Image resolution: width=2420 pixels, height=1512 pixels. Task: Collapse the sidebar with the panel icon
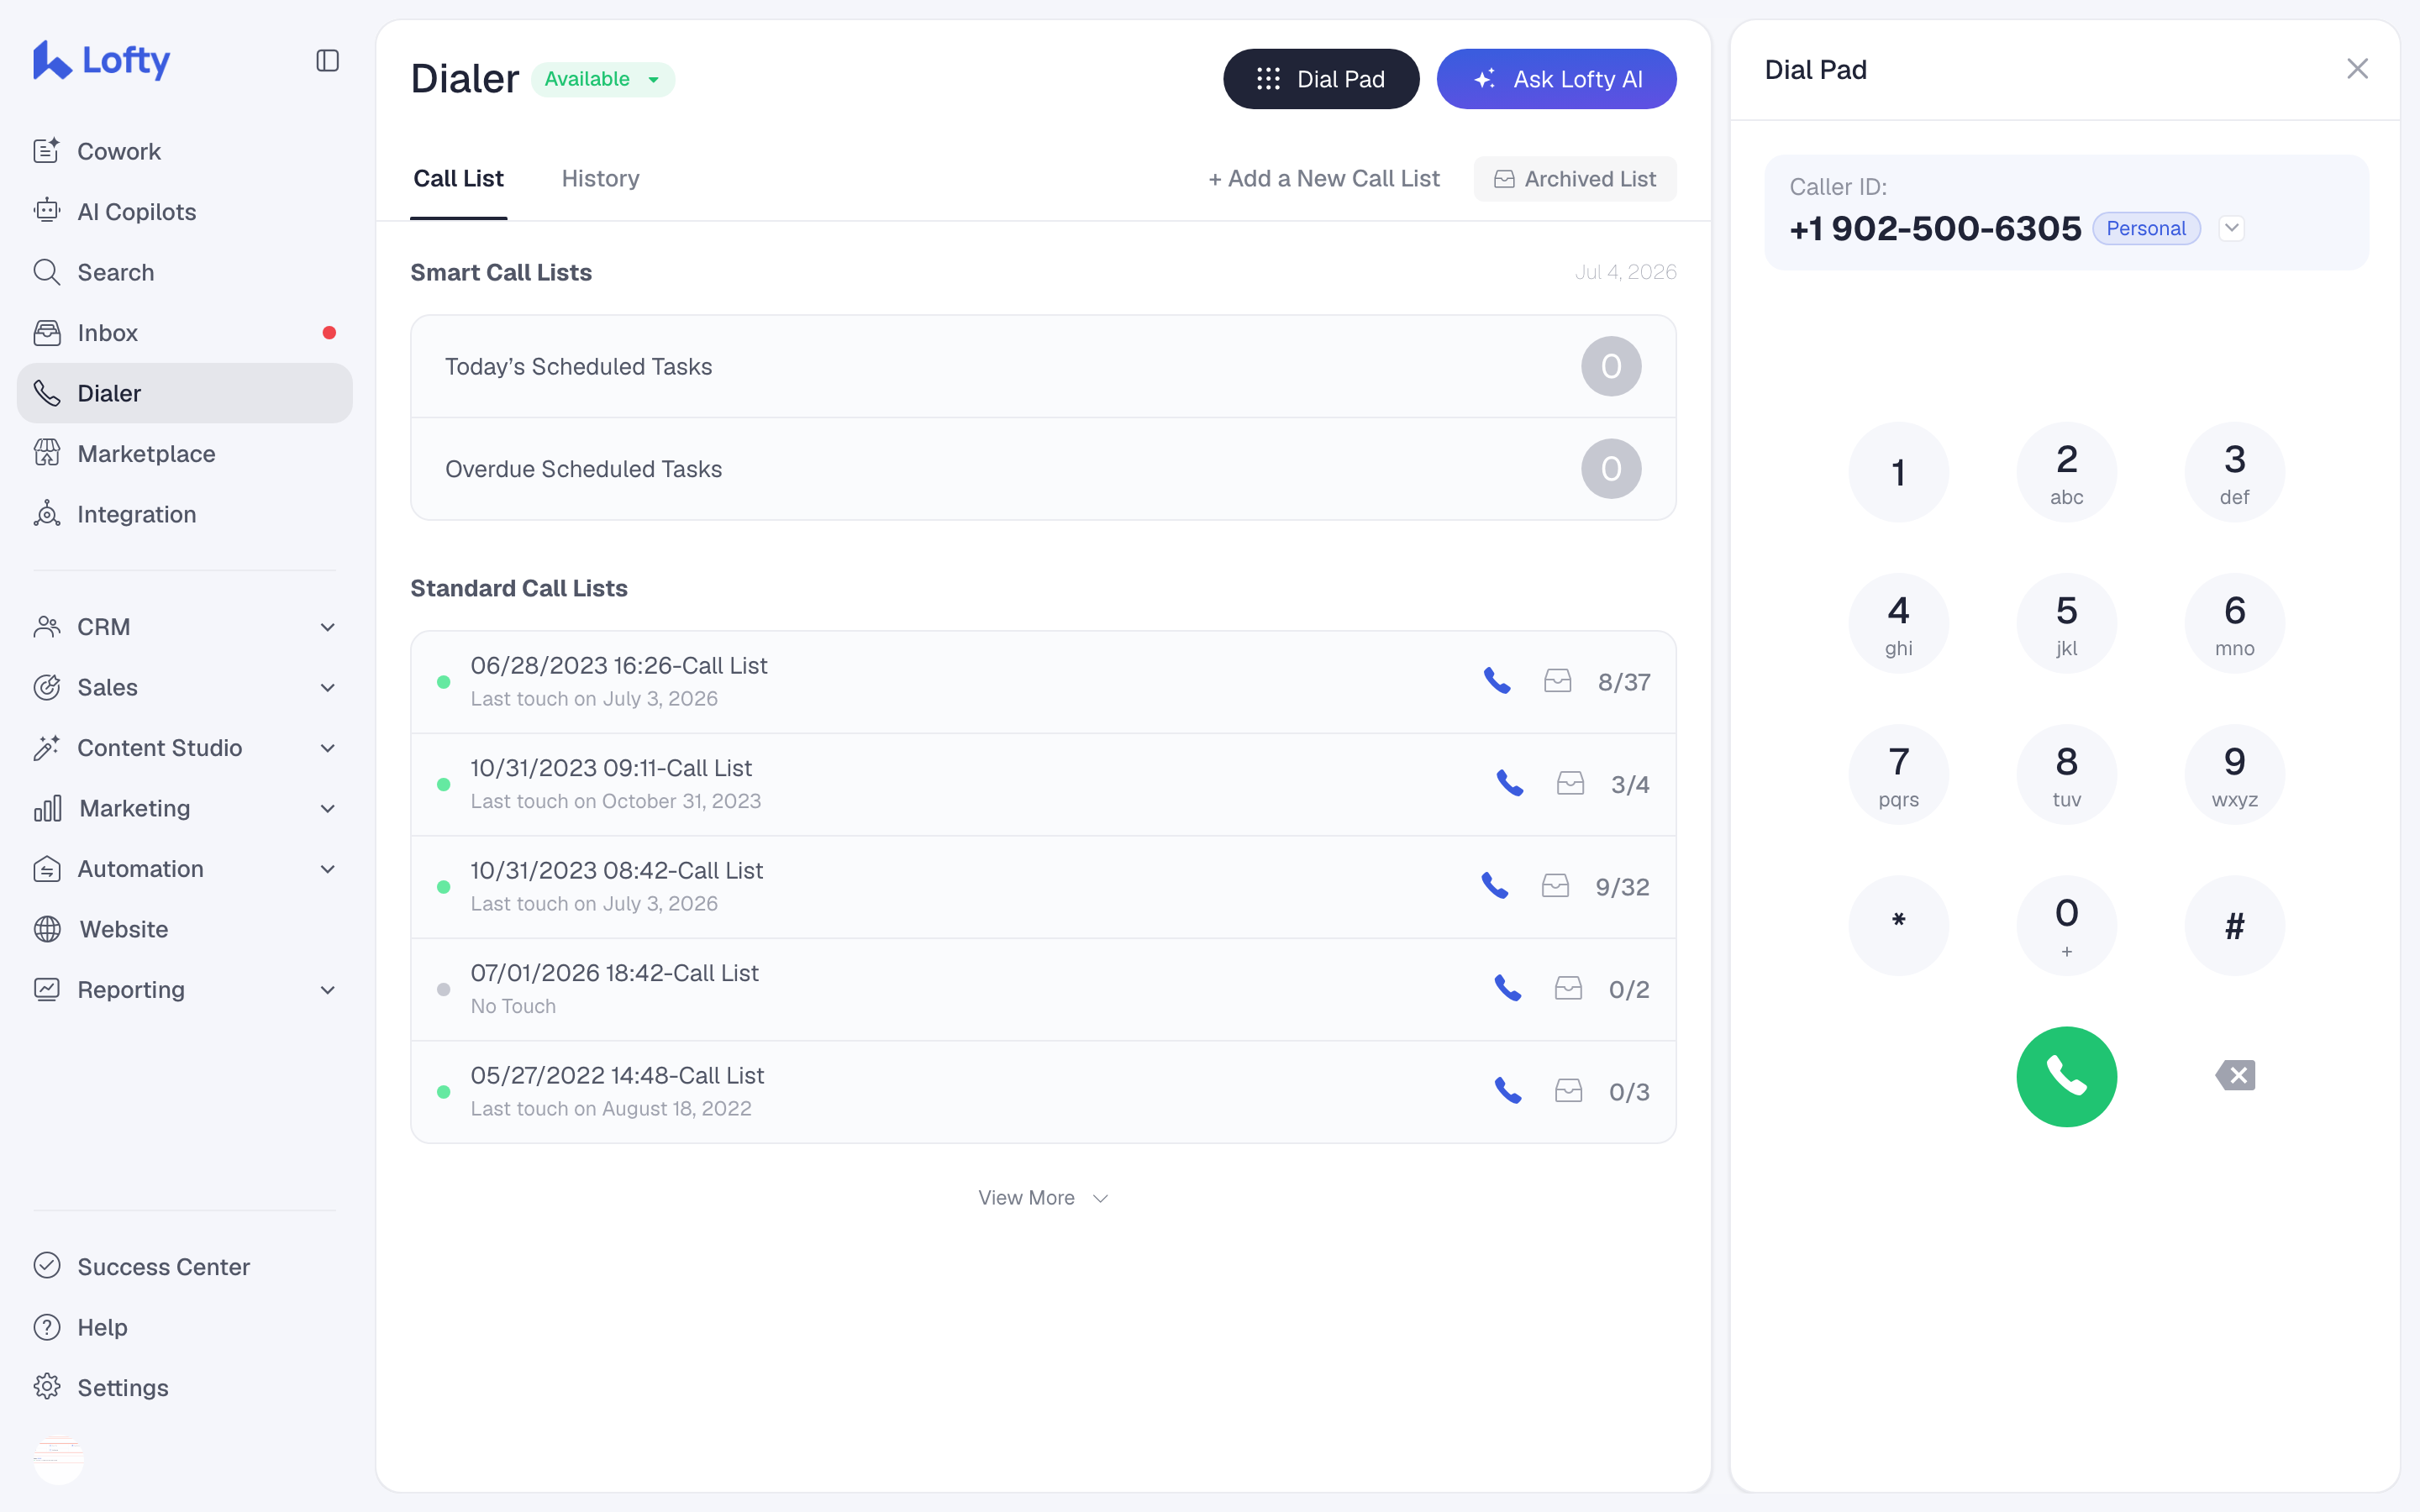(327, 61)
